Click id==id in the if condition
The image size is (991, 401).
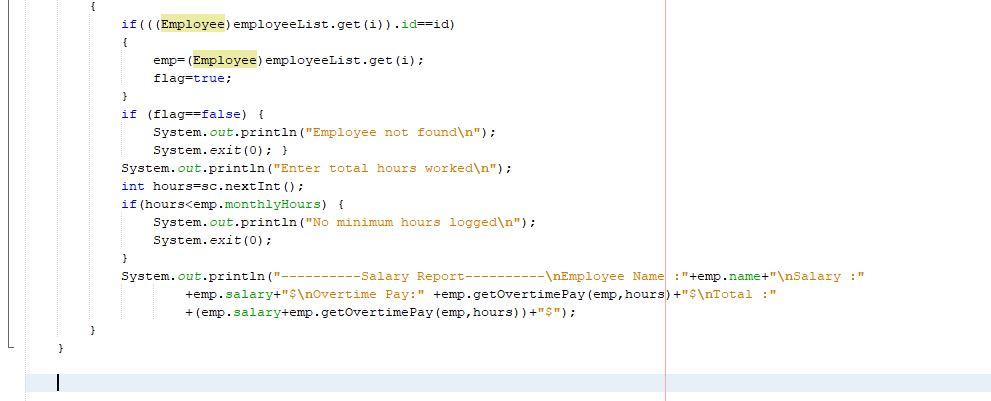click(x=427, y=24)
